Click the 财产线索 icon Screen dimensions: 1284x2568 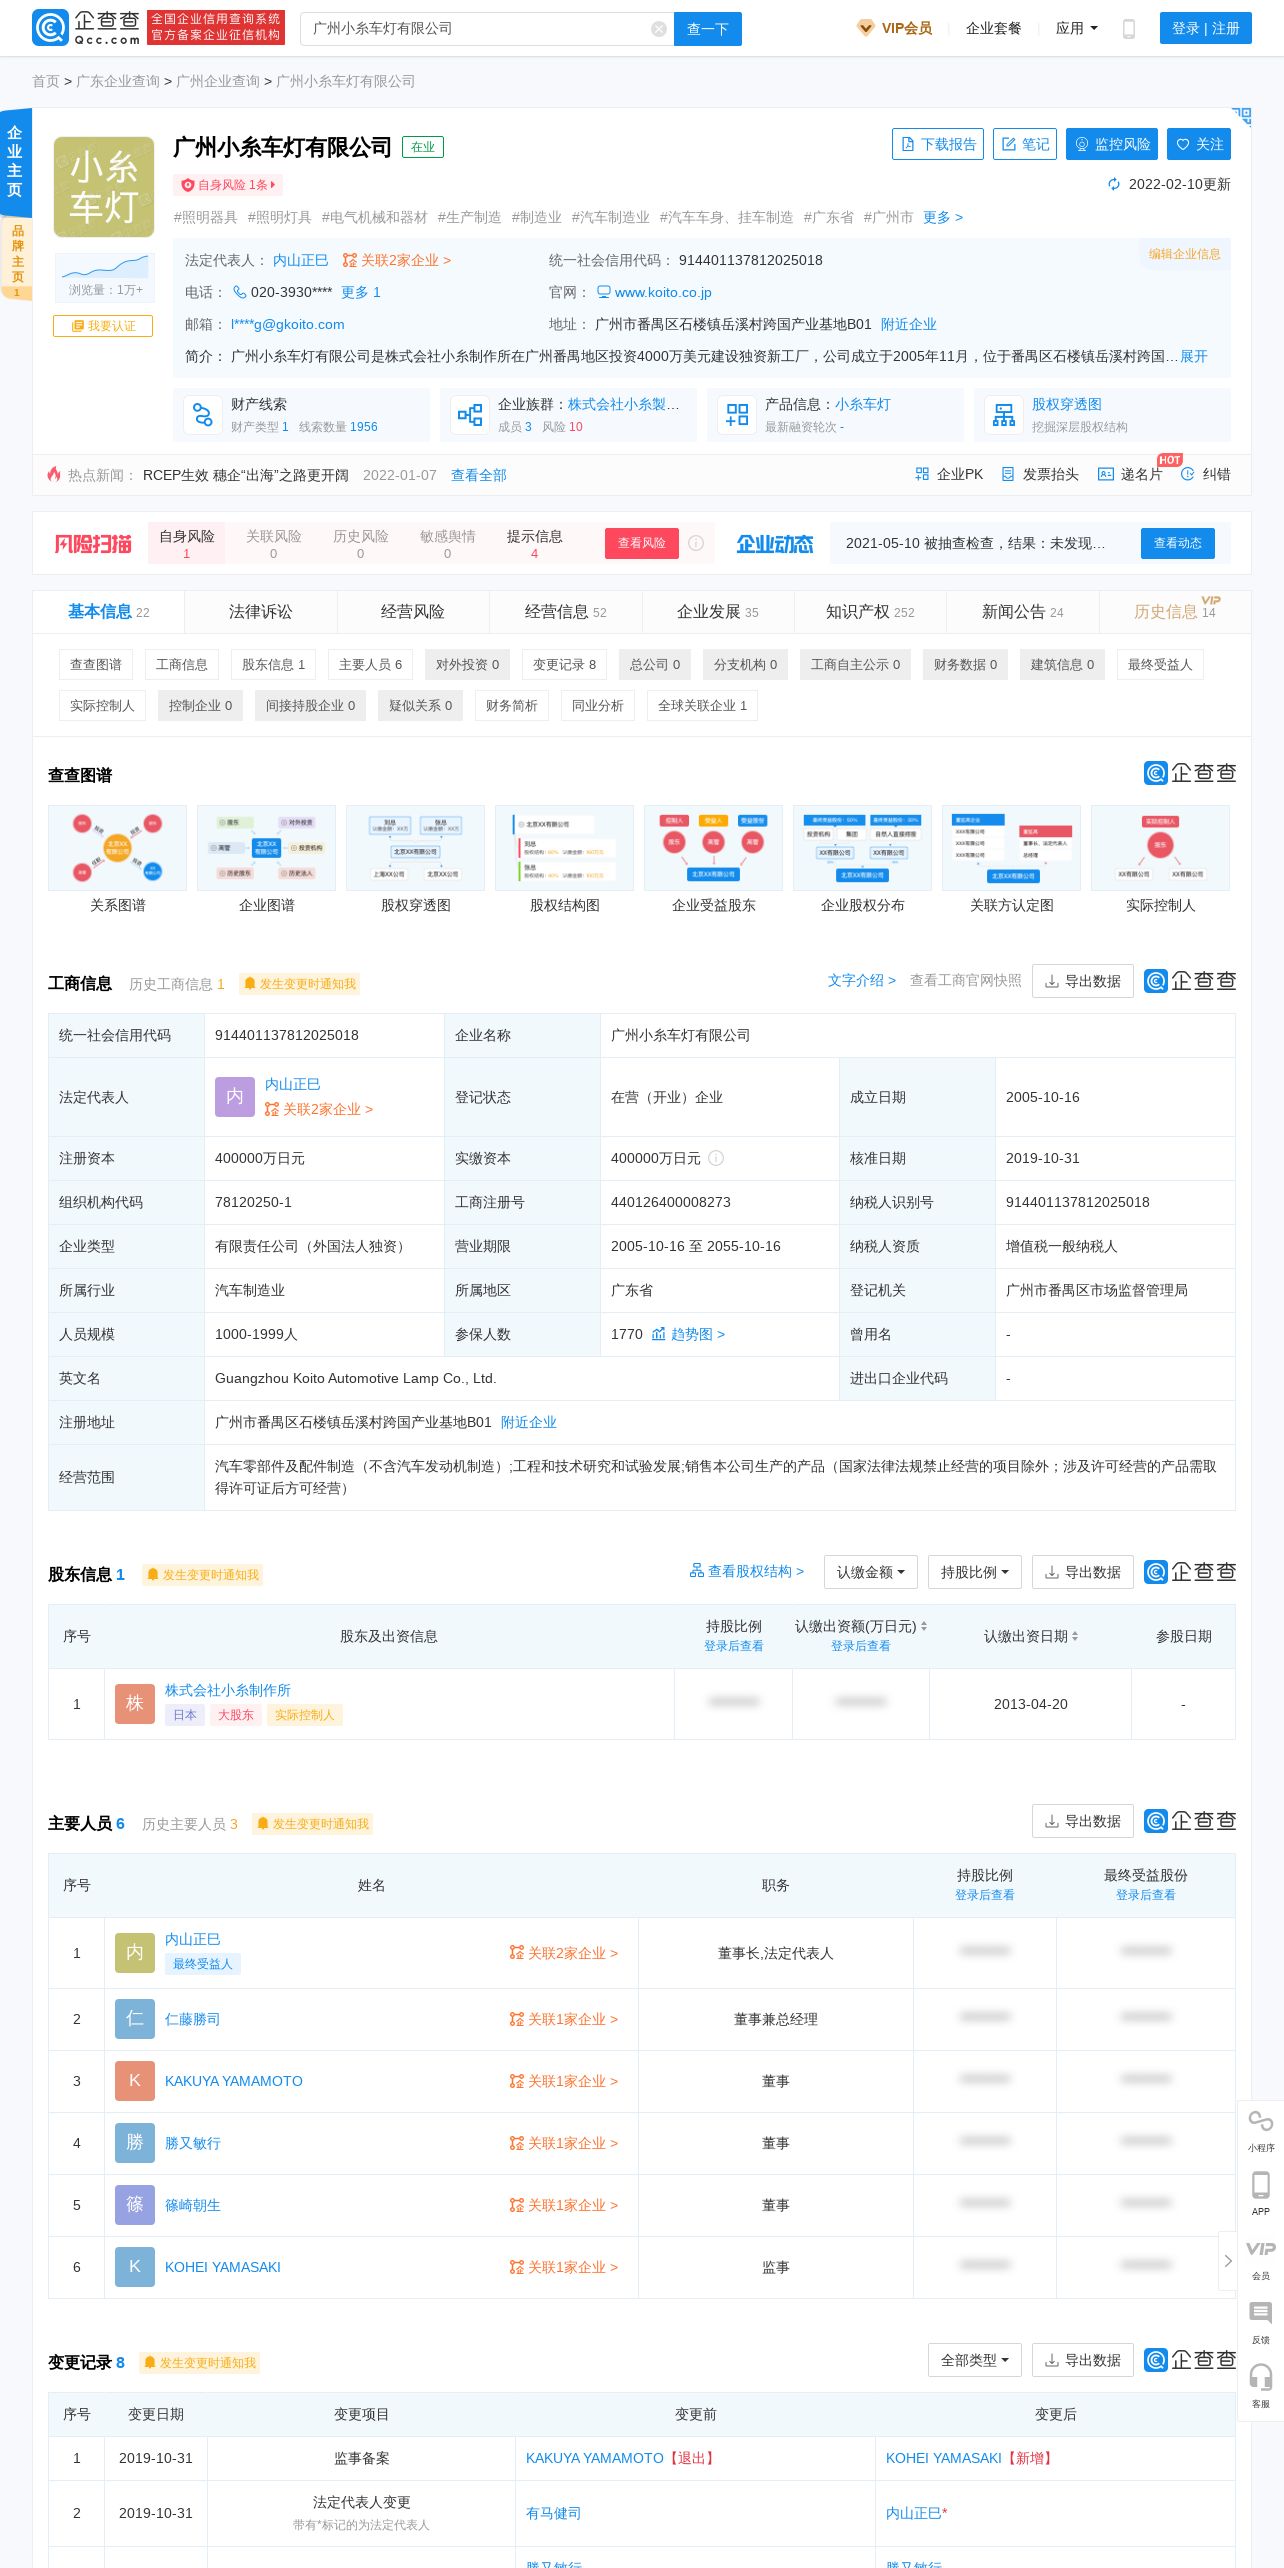pyautogui.click(x=203, y=415)
